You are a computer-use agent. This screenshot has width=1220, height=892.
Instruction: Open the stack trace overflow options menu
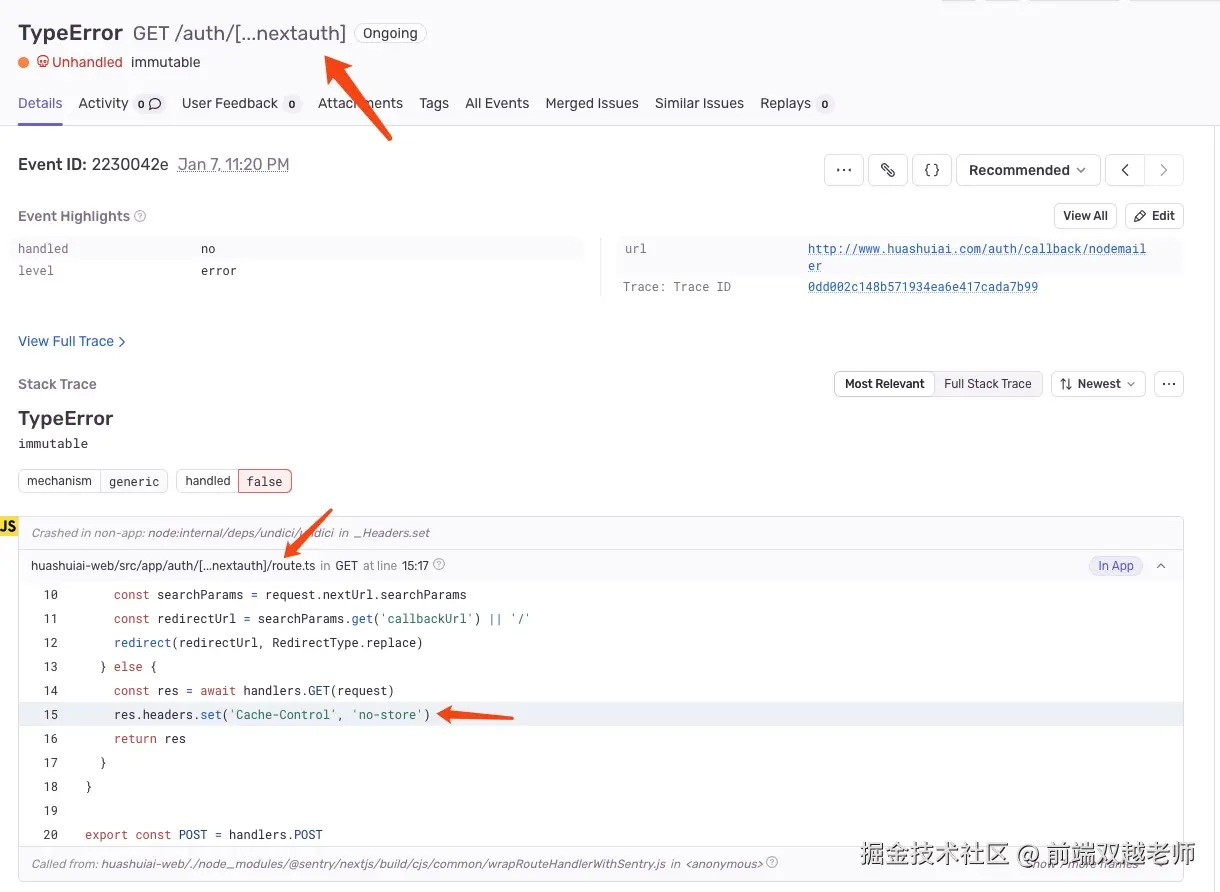tap(1169, 383)
